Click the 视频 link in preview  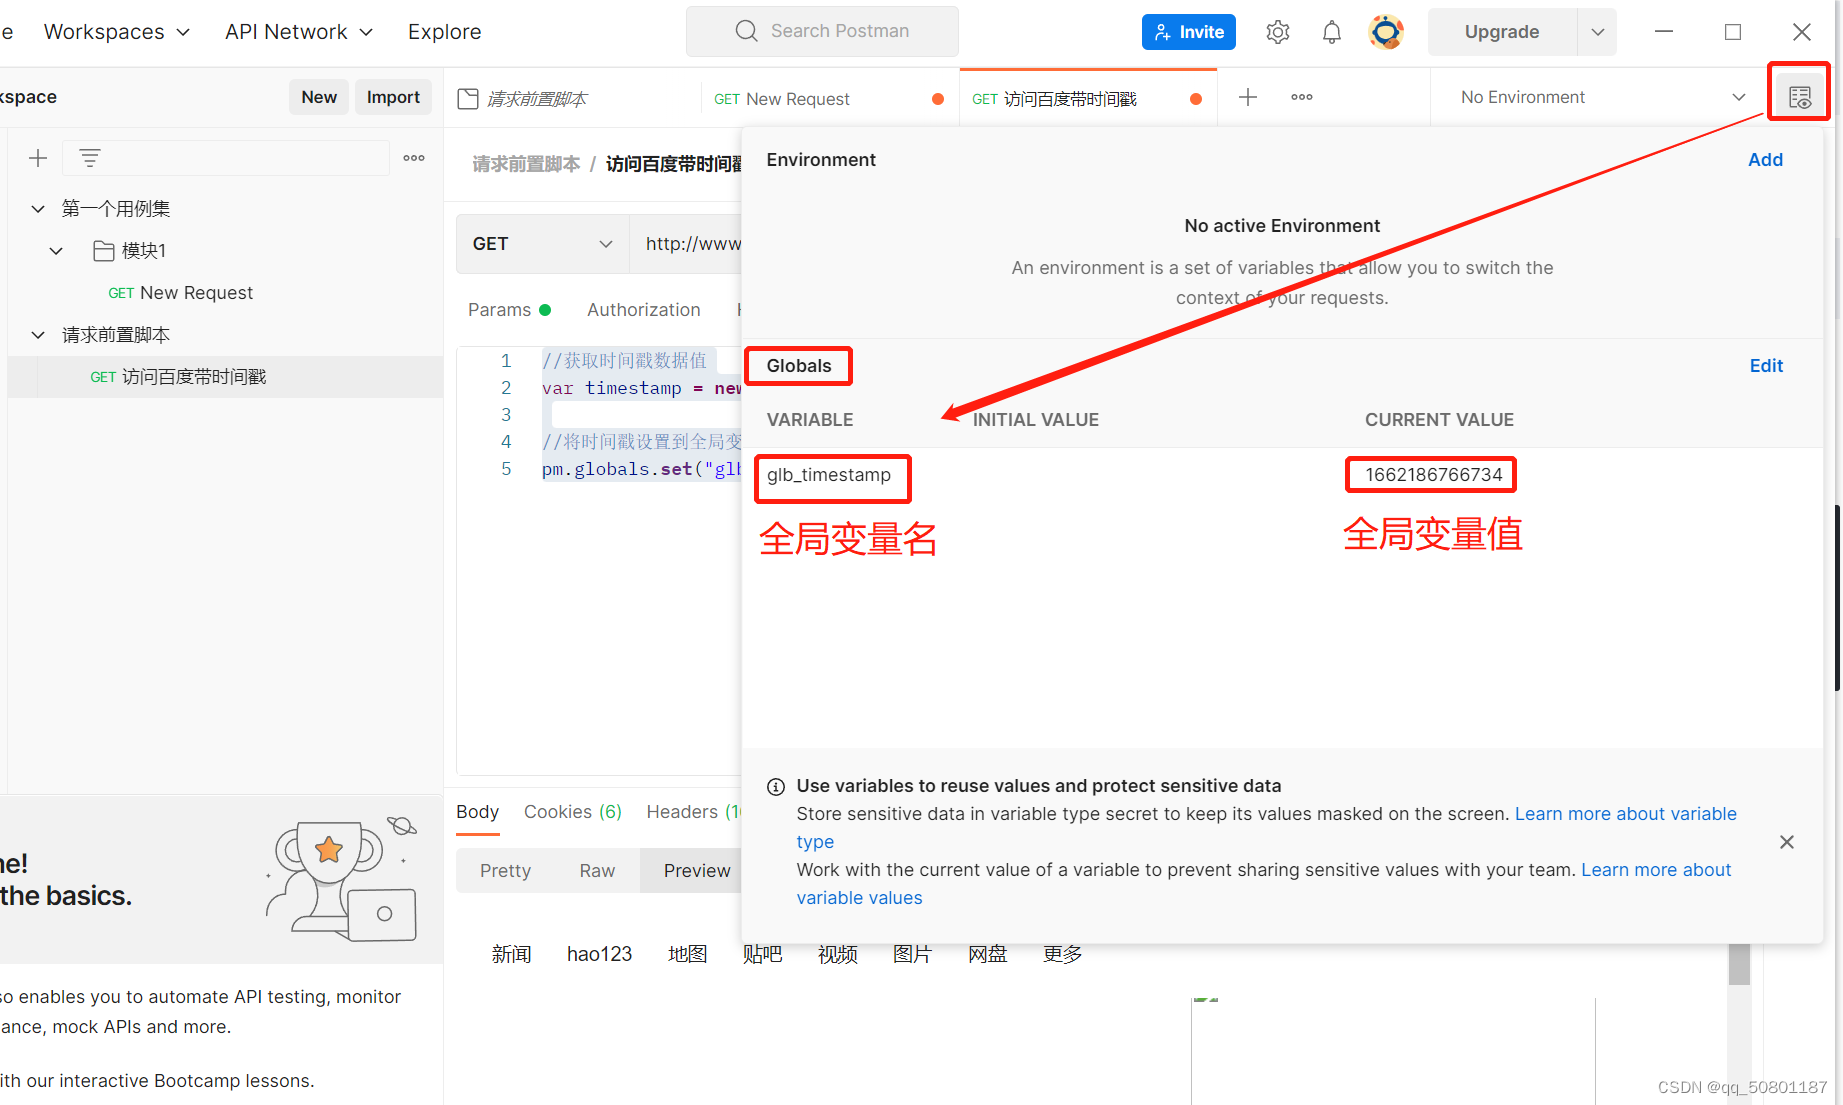(x=837, y=954)
